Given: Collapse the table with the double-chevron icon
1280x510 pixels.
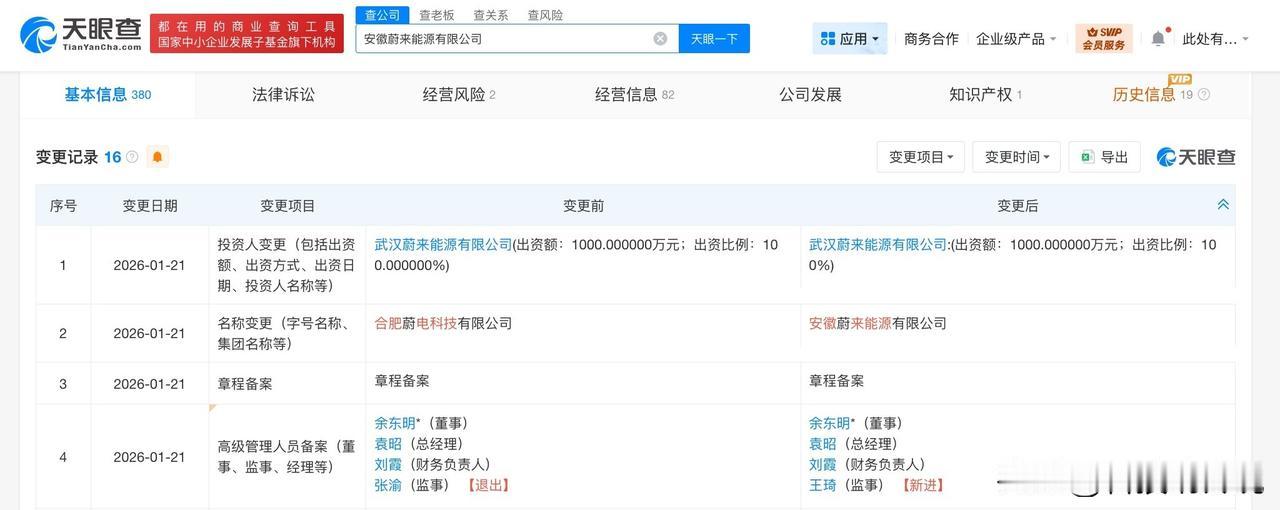Looking at the screenshot, I should coord(1222,204).
